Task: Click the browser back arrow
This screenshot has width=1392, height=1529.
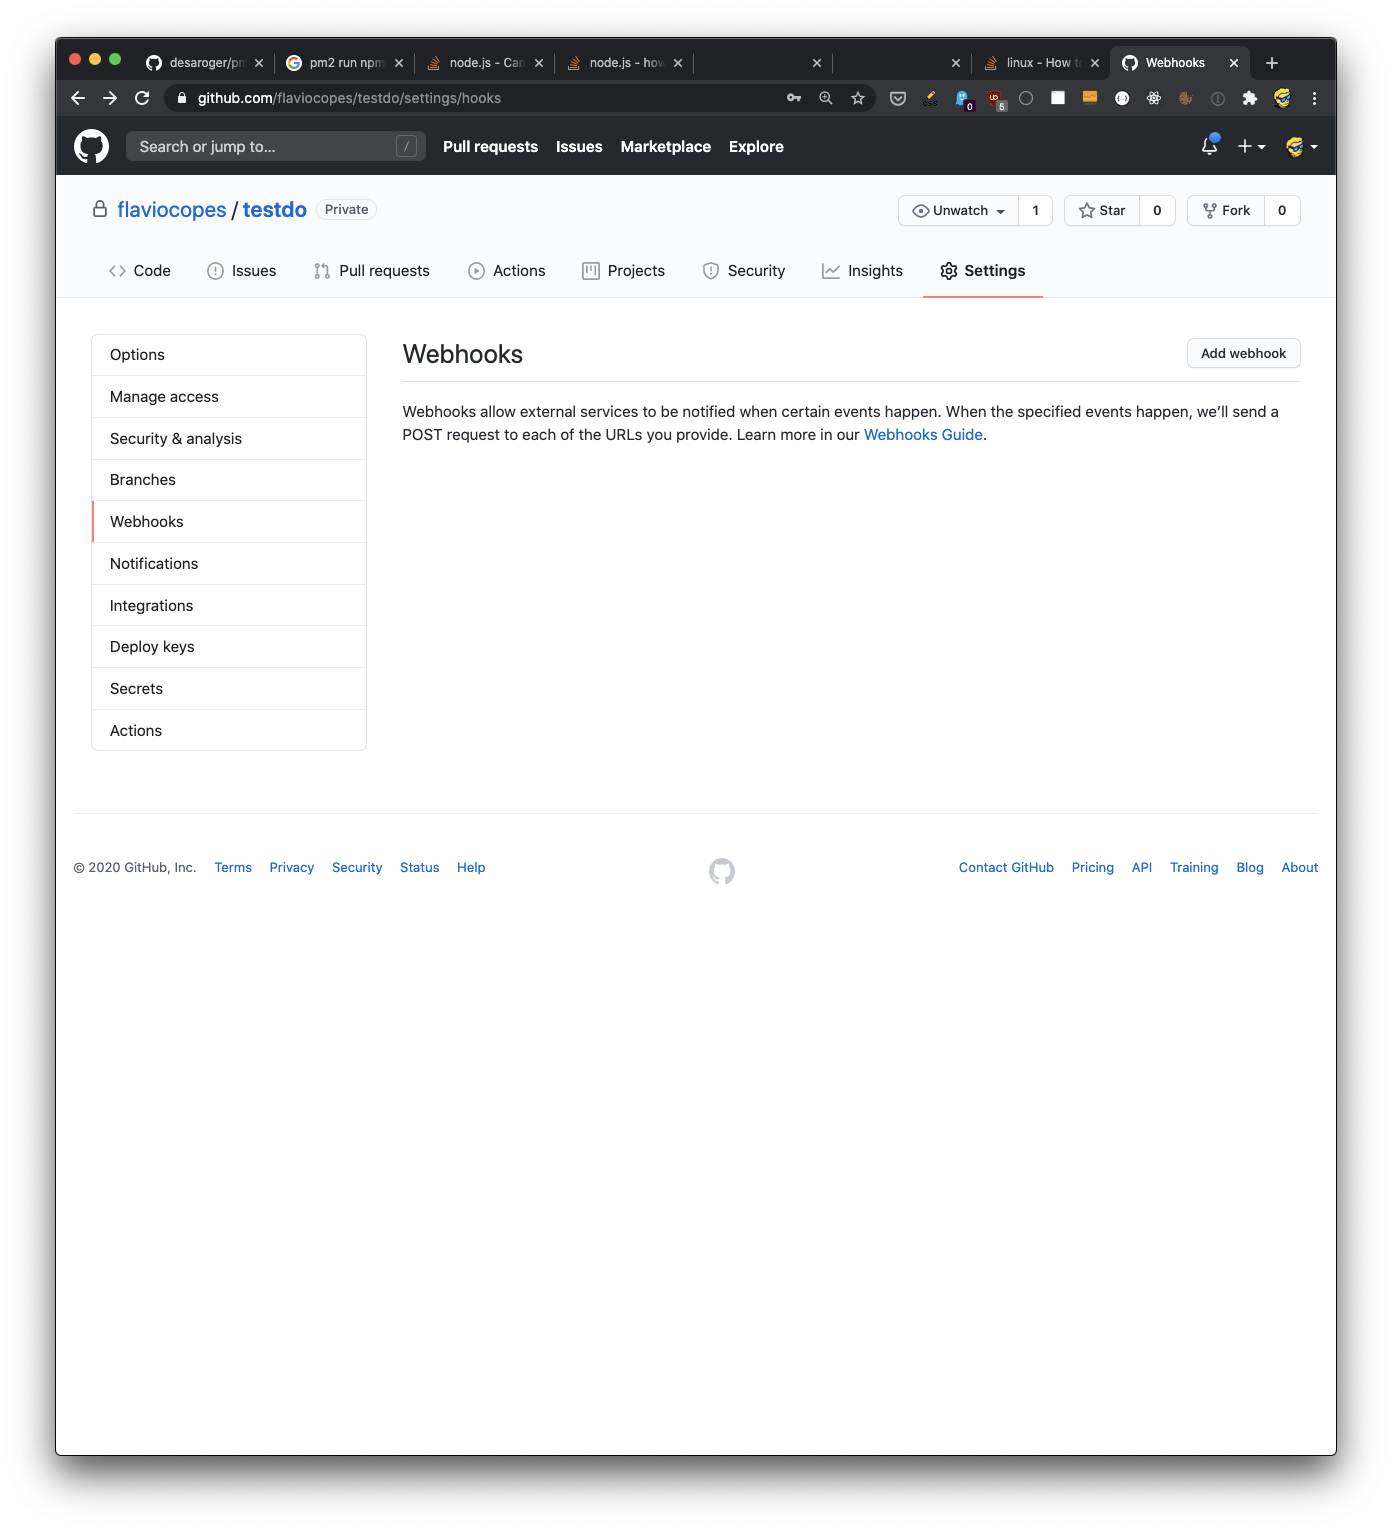Action: tap(78, 98)
